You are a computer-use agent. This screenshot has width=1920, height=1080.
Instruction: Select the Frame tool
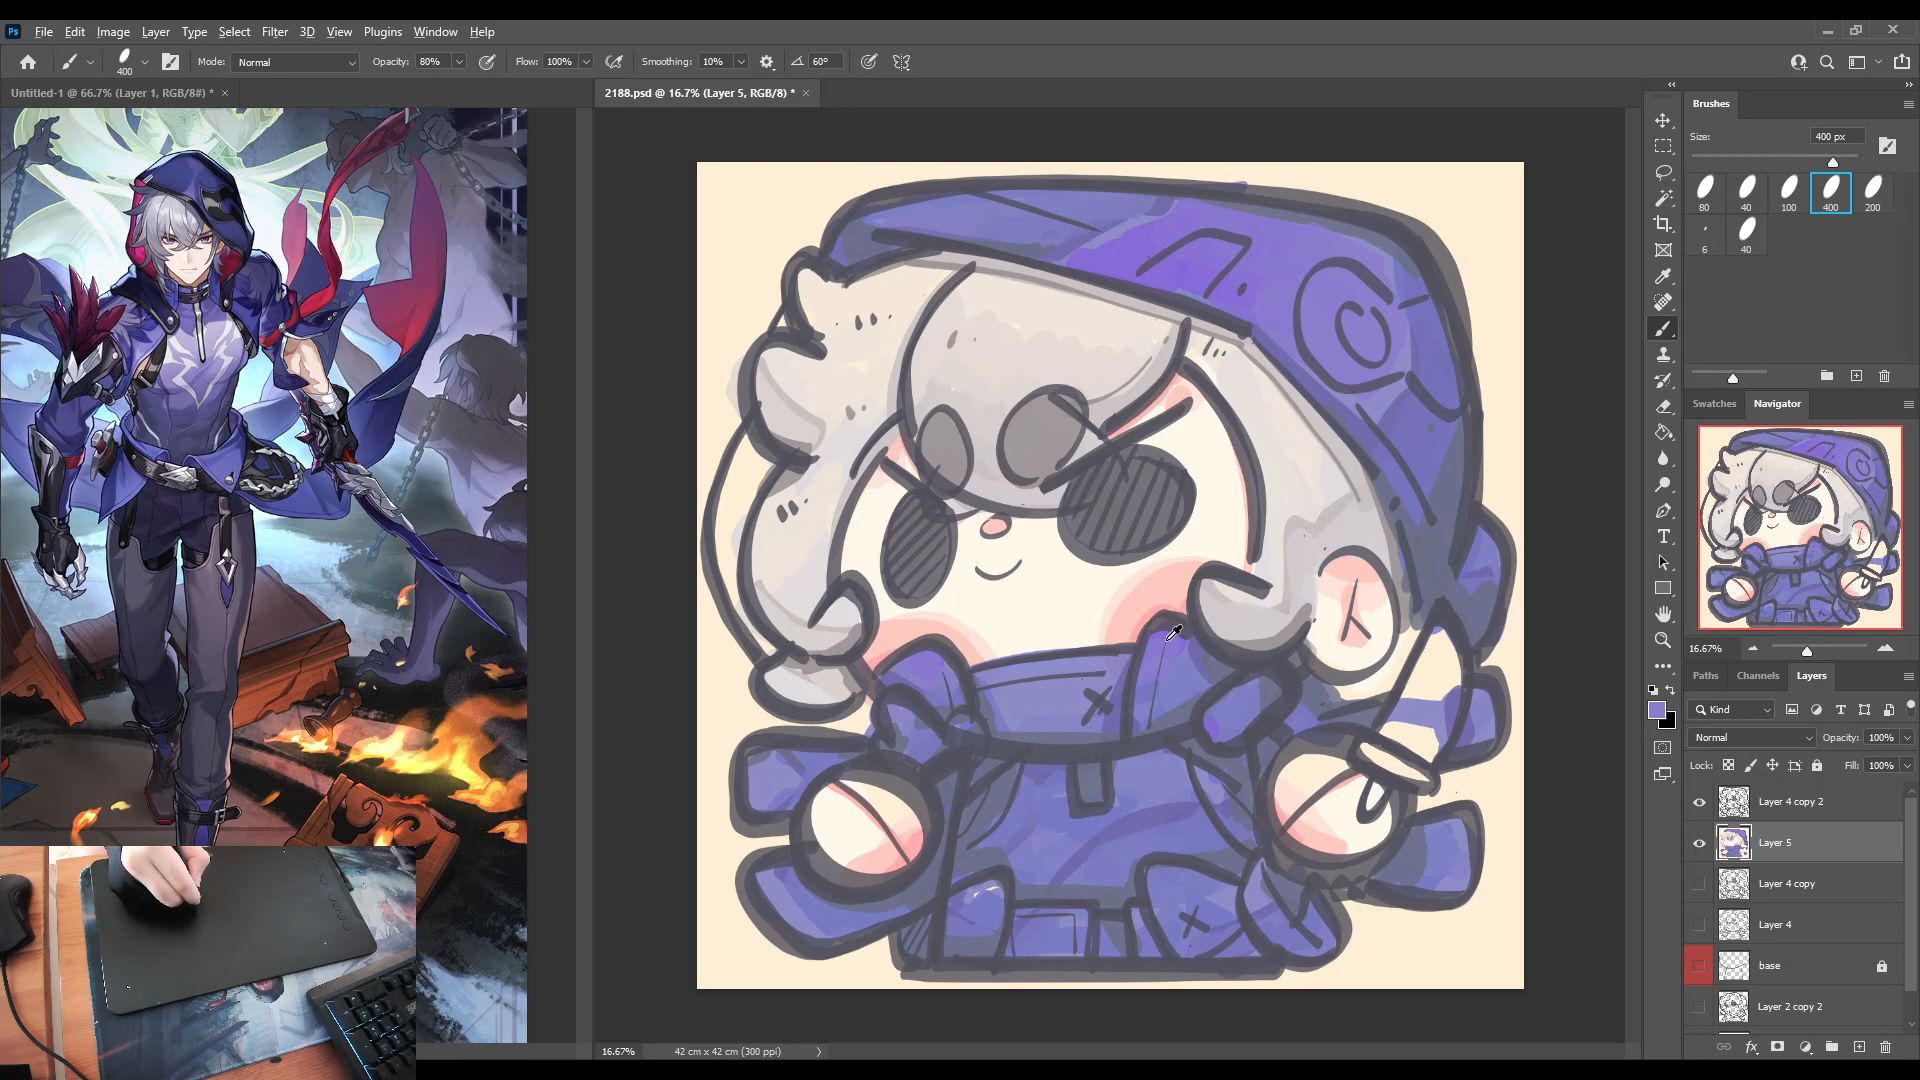(1663, 250)
